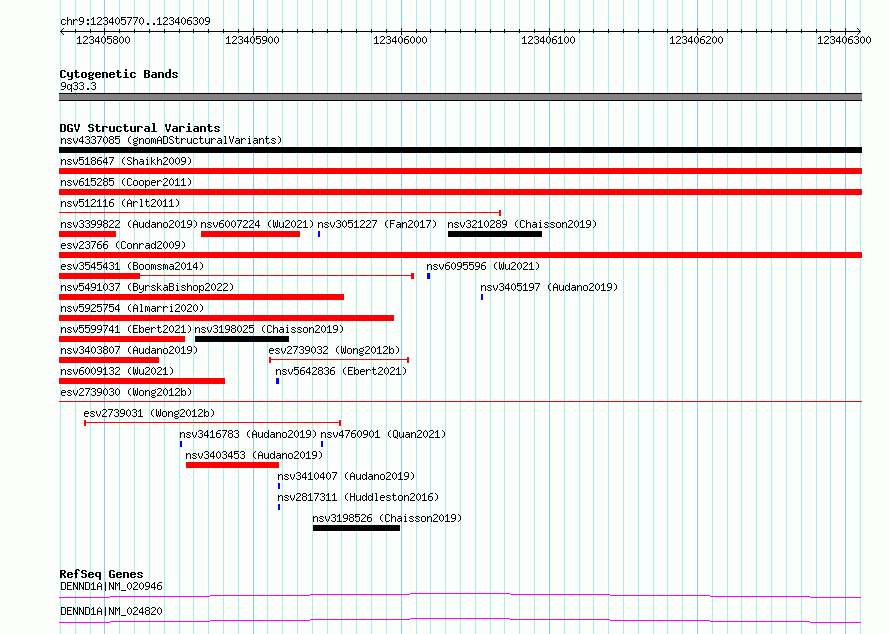Open nsv3405197 (Audano2019) label
This screenshot has width=890, height=634.
pos(549,287)
